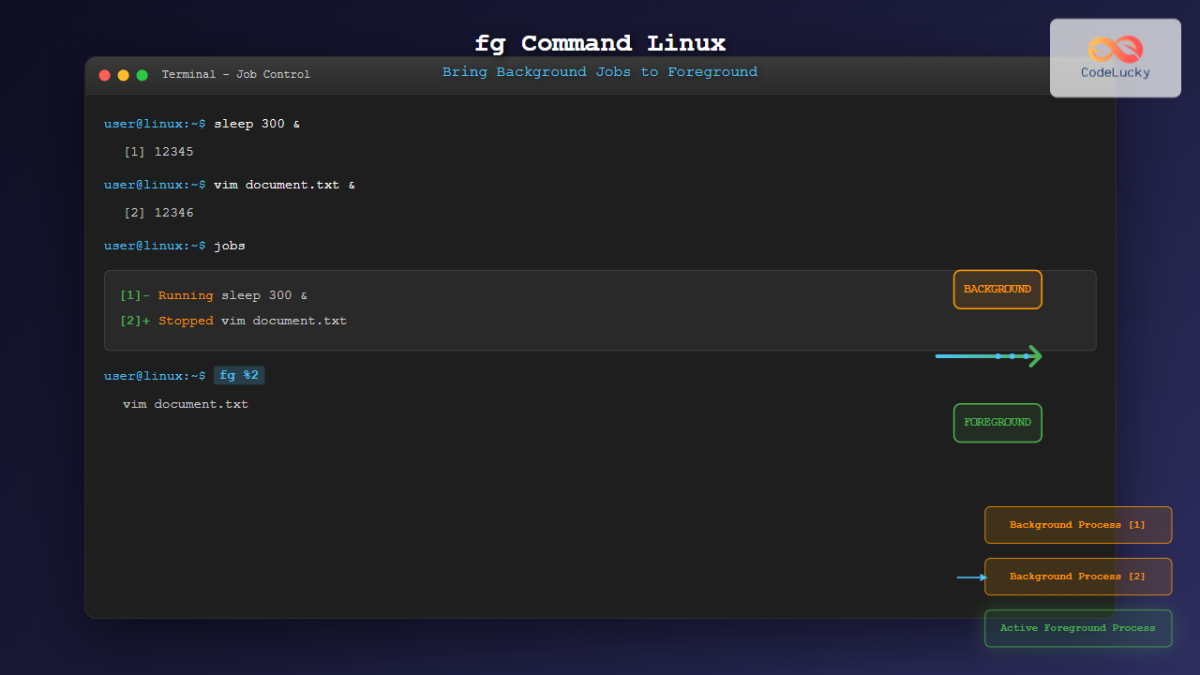
Task: Click the Active Foreground Process box
Action: pos(1077,628)
